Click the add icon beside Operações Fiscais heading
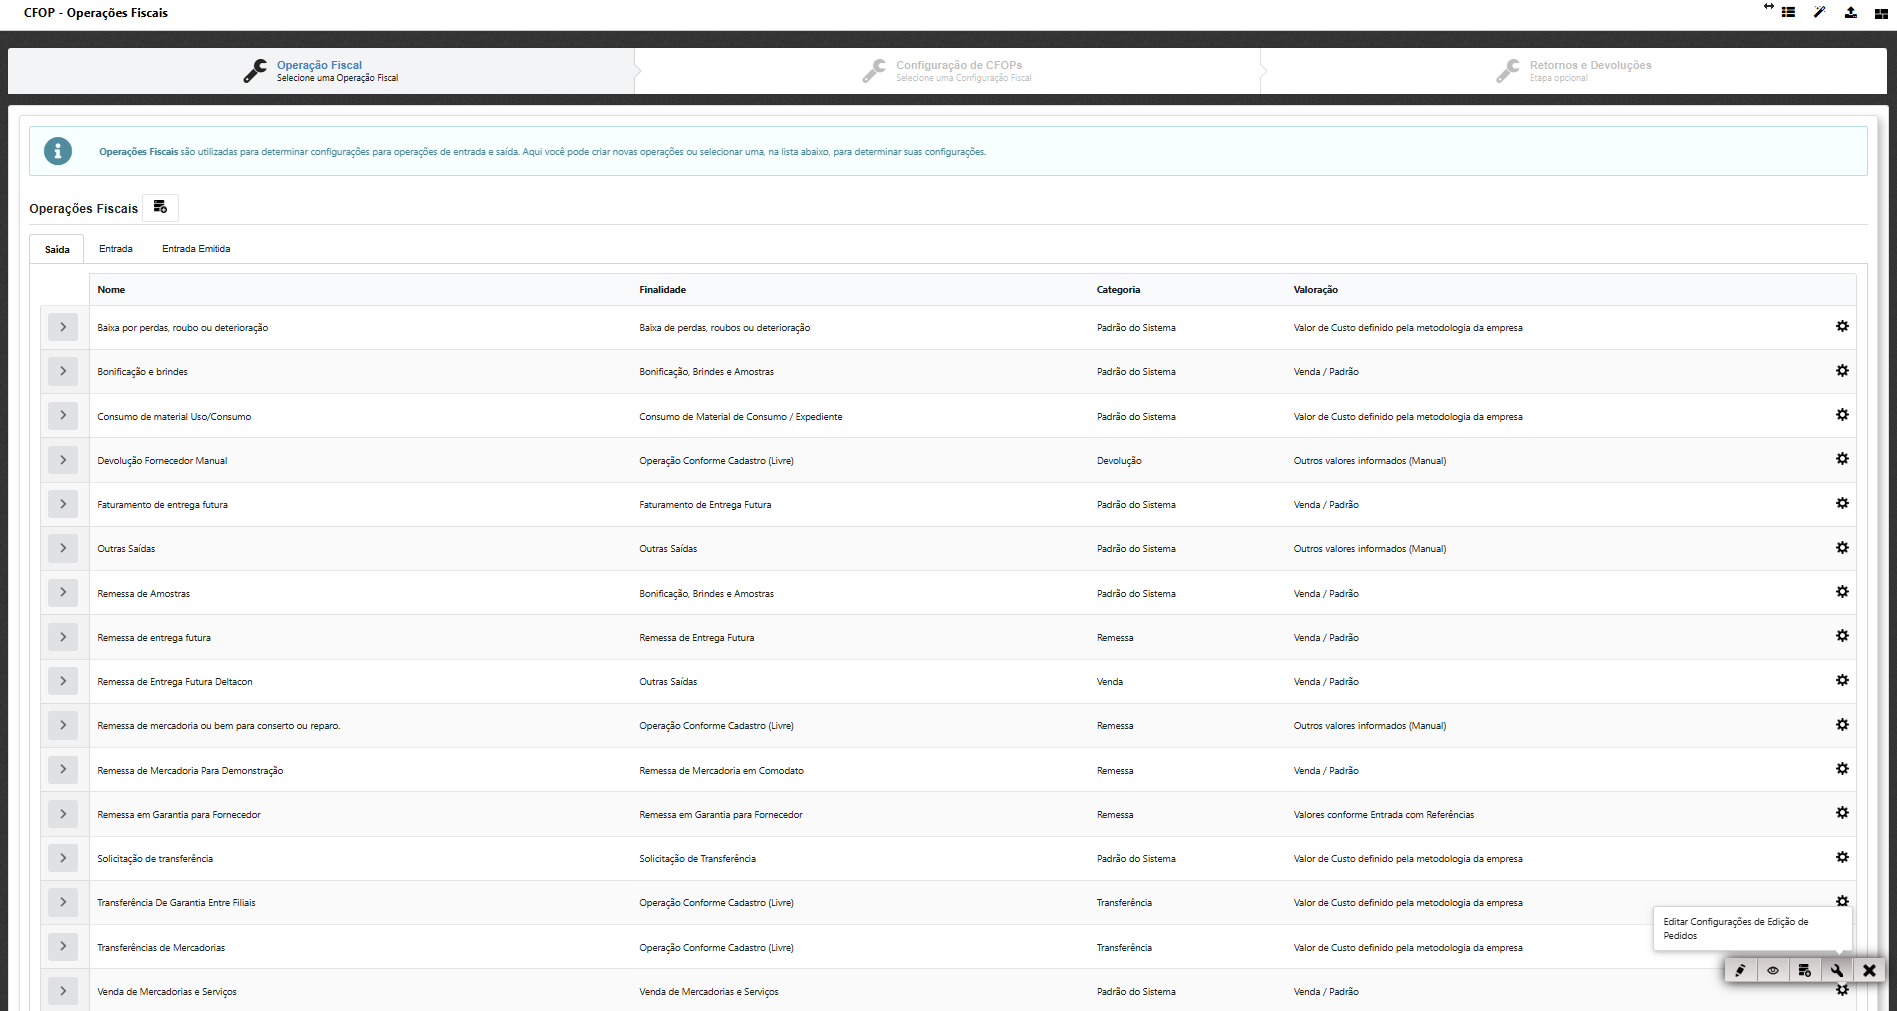 coord(160,207)
